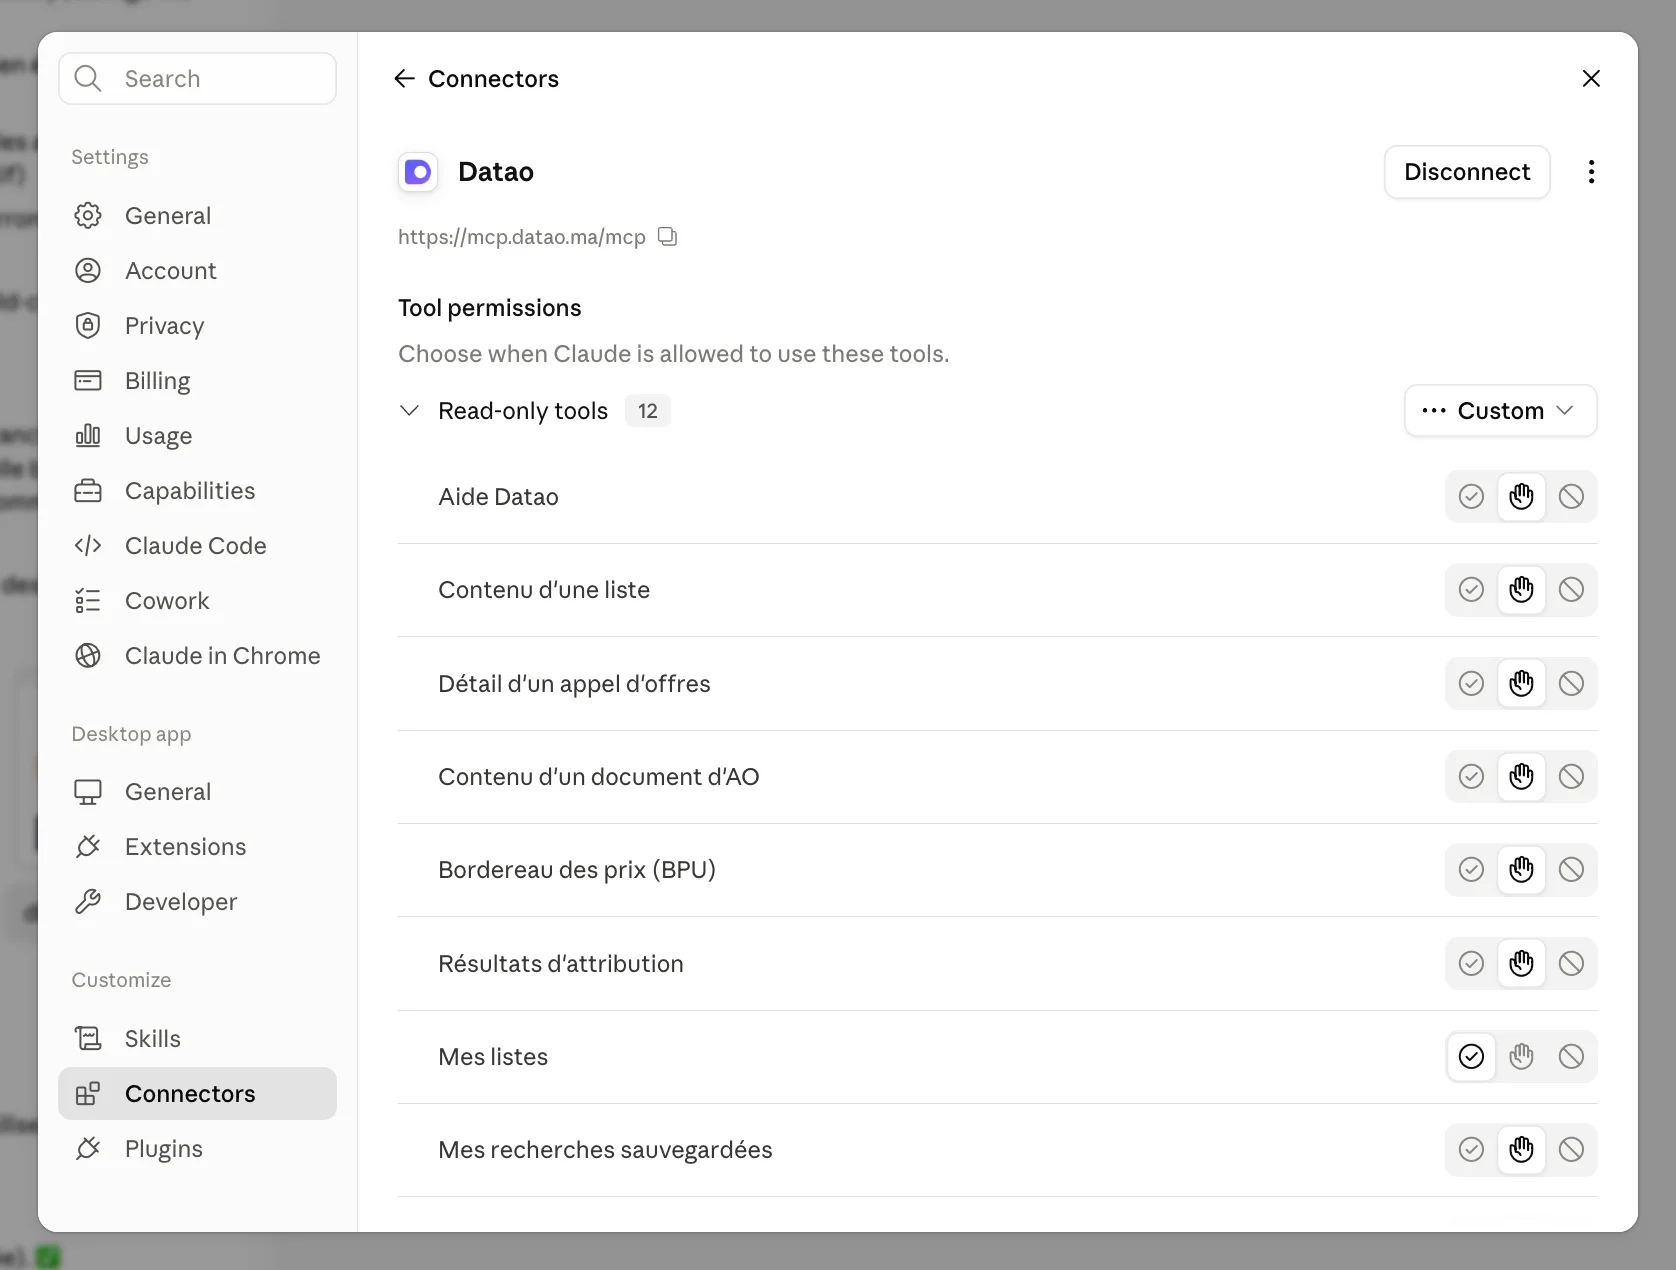Always allow Contenu d'une liste
This screenshot has height=1270, width=1676.
[x=1471, y=590]
